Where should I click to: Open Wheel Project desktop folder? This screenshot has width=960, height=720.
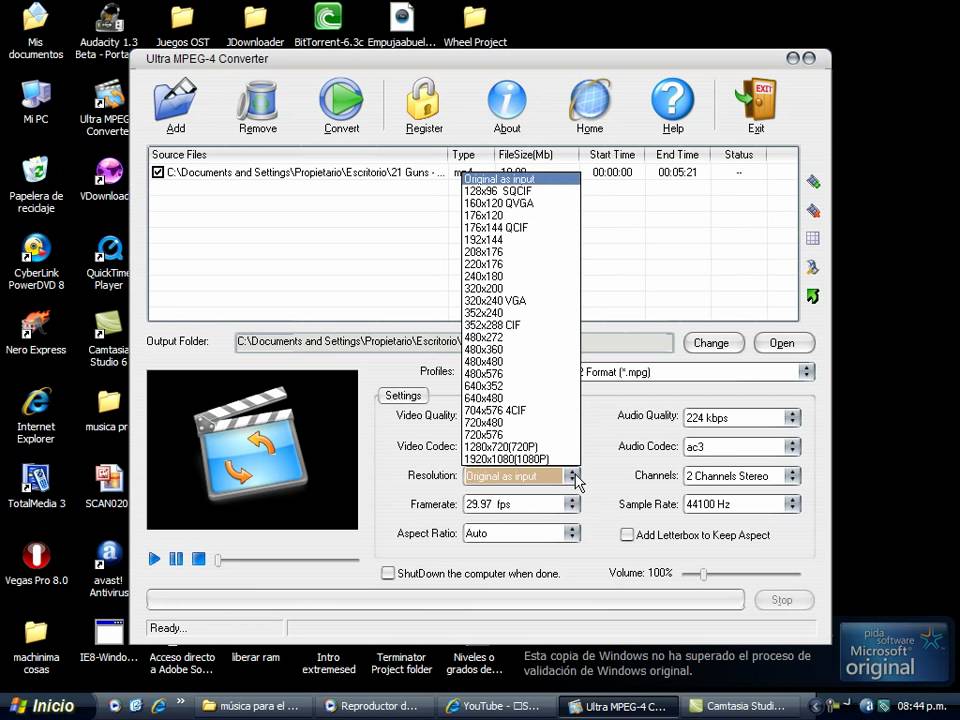click(474, 17)
